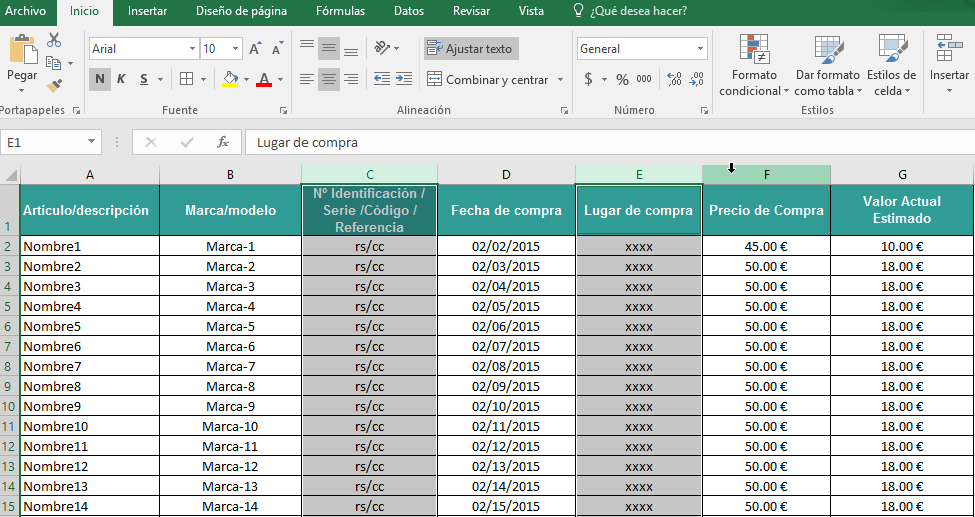Click the borders grid icon
The width and height of the screenshot is (975, 517).
pyautogui.click(x=186, y=79)
